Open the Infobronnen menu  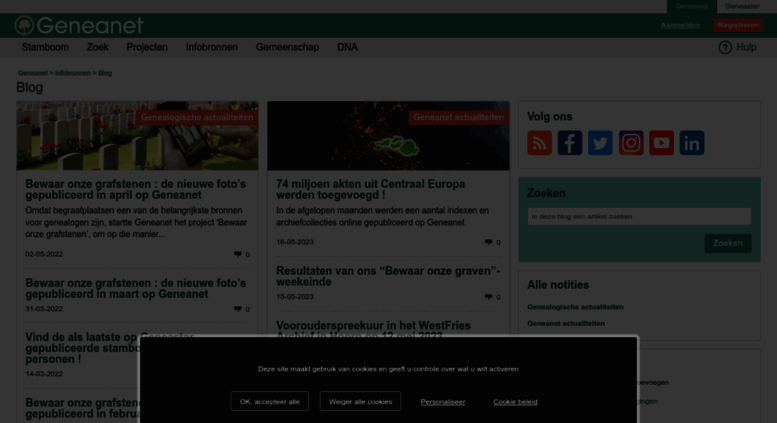click(x=212, y=47)
